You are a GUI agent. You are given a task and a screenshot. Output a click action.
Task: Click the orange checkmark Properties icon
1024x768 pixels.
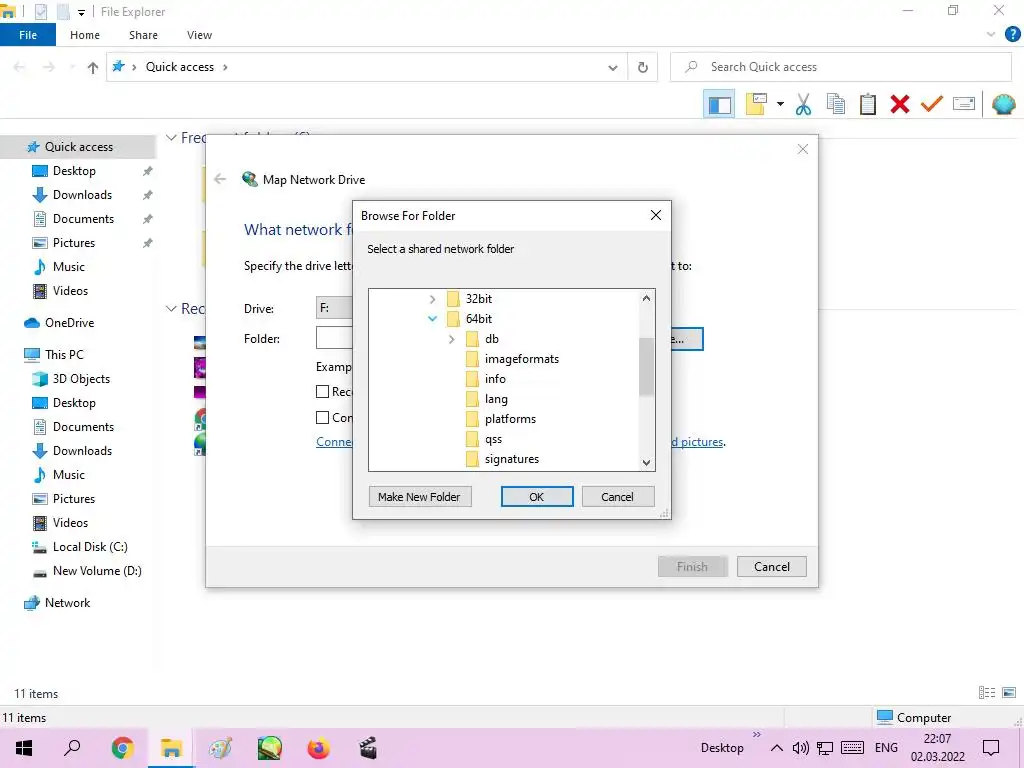932,104
